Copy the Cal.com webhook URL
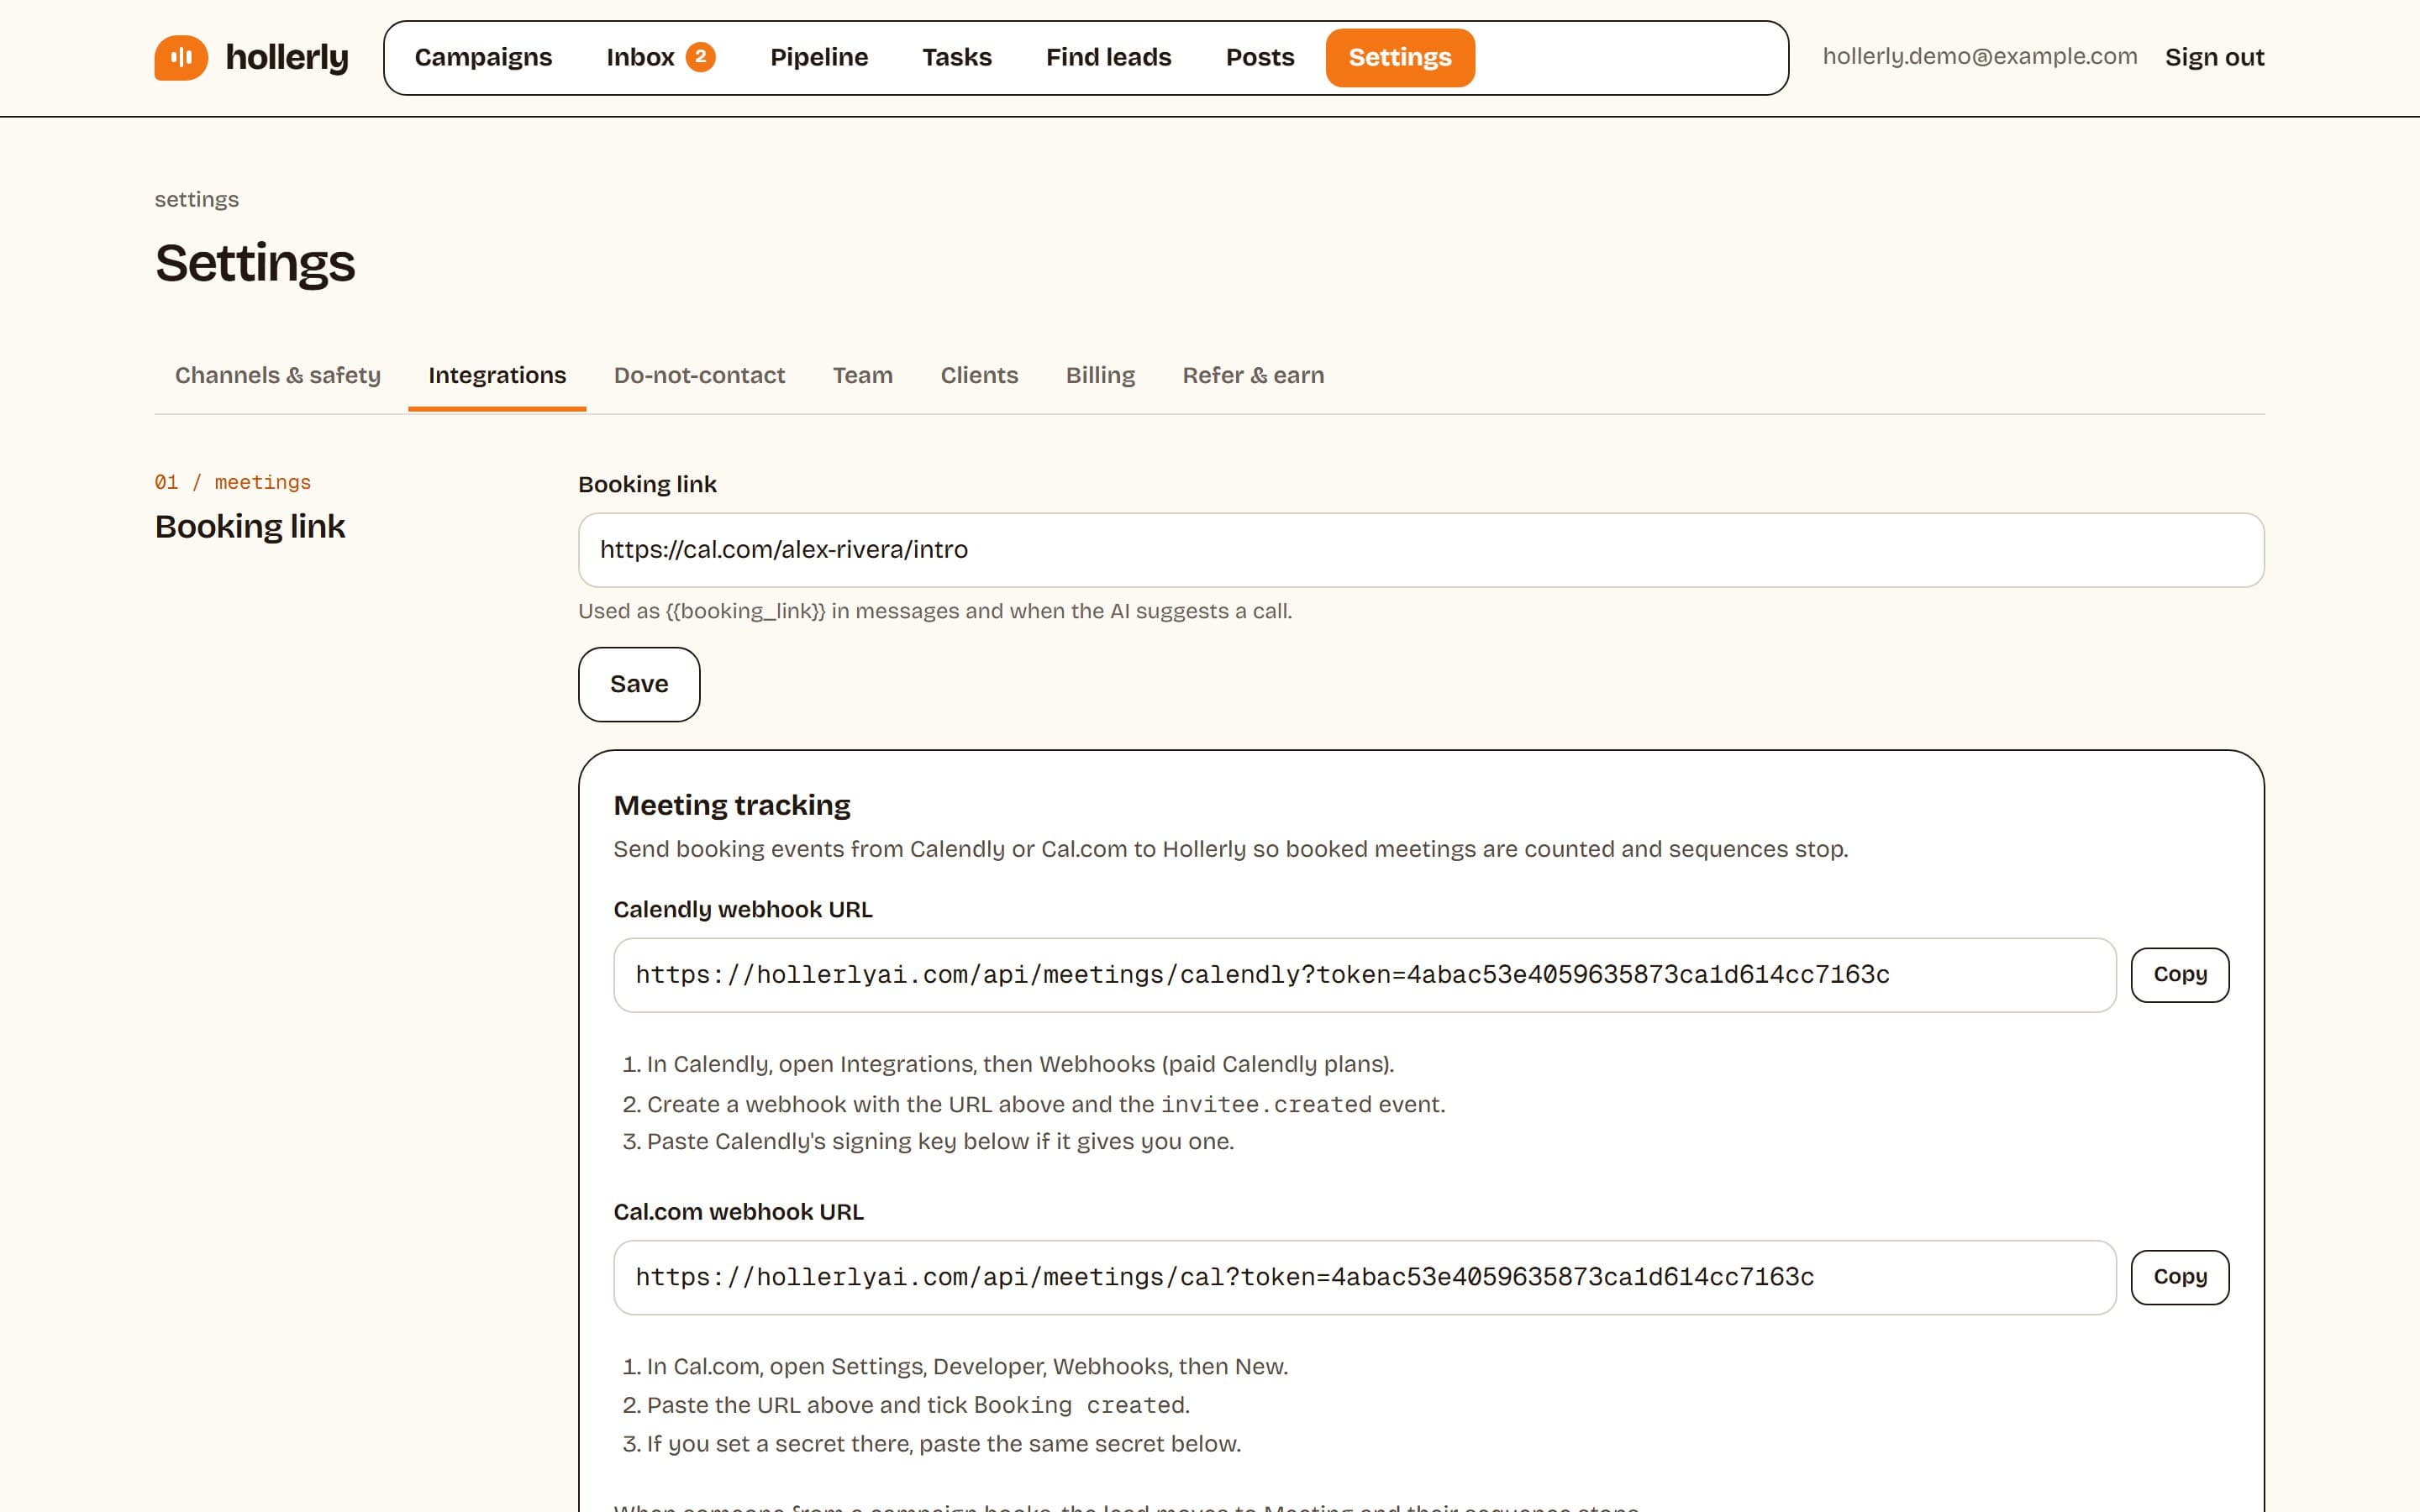Viewport: 2420px width, 1512px height. tap(2180, 1277)
